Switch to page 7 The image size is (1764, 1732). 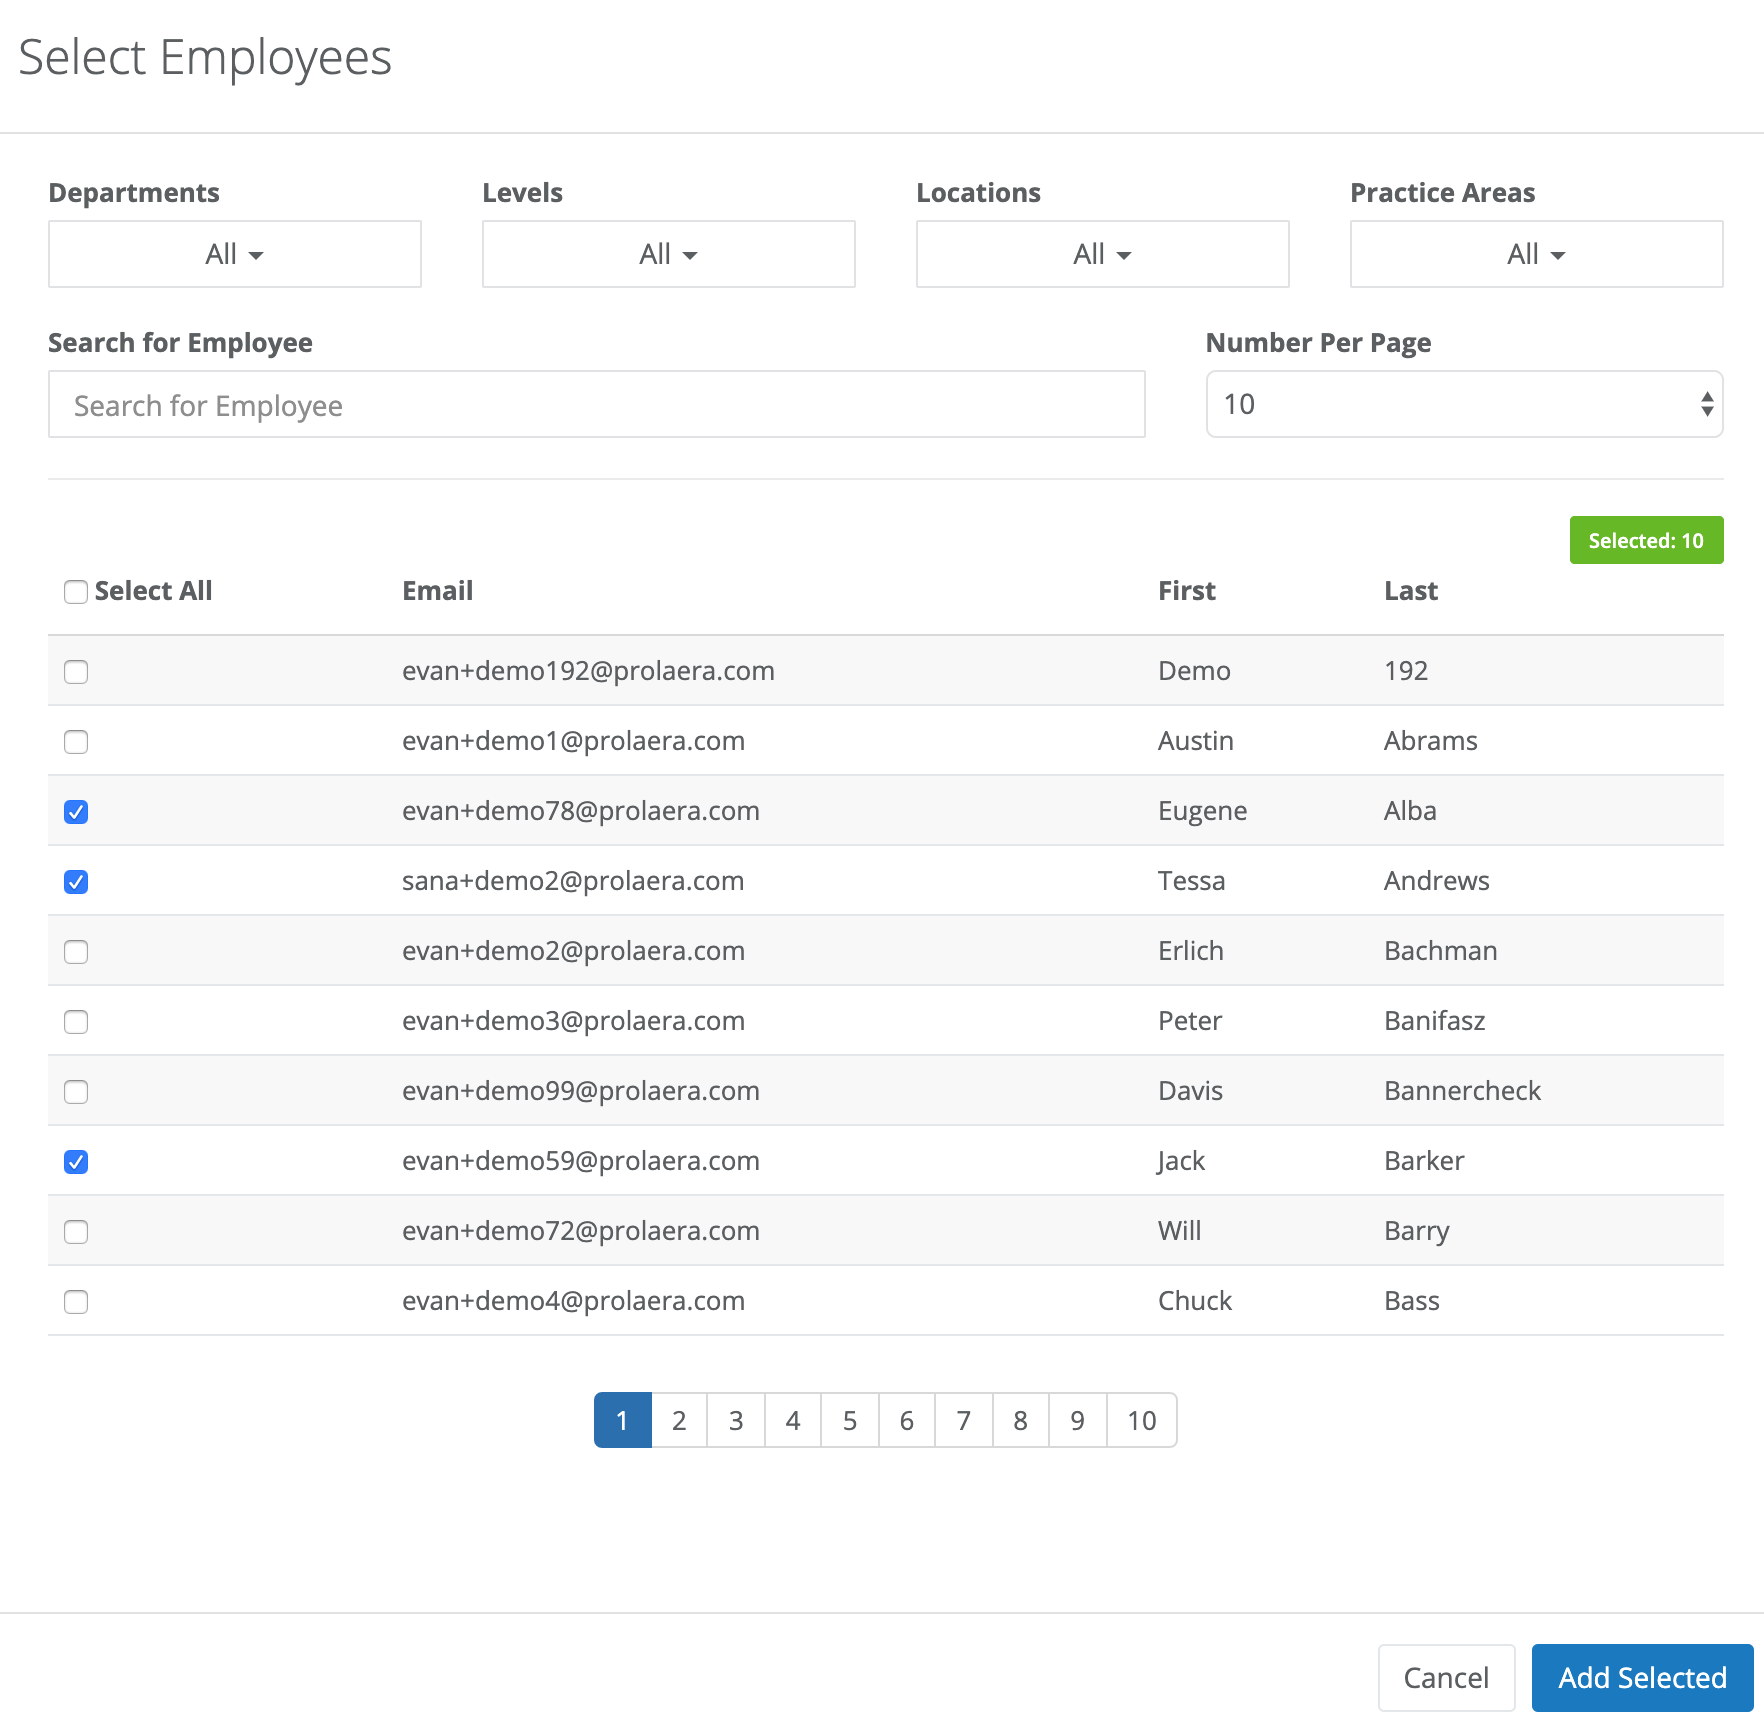coord(964,1420)
